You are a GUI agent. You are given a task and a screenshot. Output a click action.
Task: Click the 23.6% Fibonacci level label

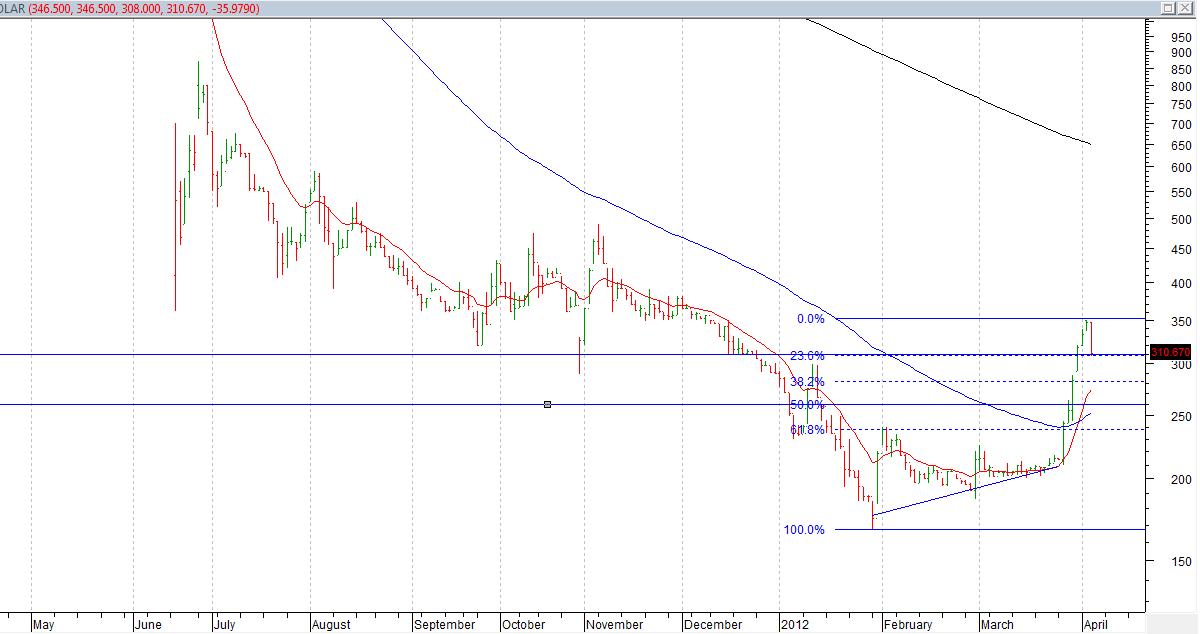coord(807,356)
